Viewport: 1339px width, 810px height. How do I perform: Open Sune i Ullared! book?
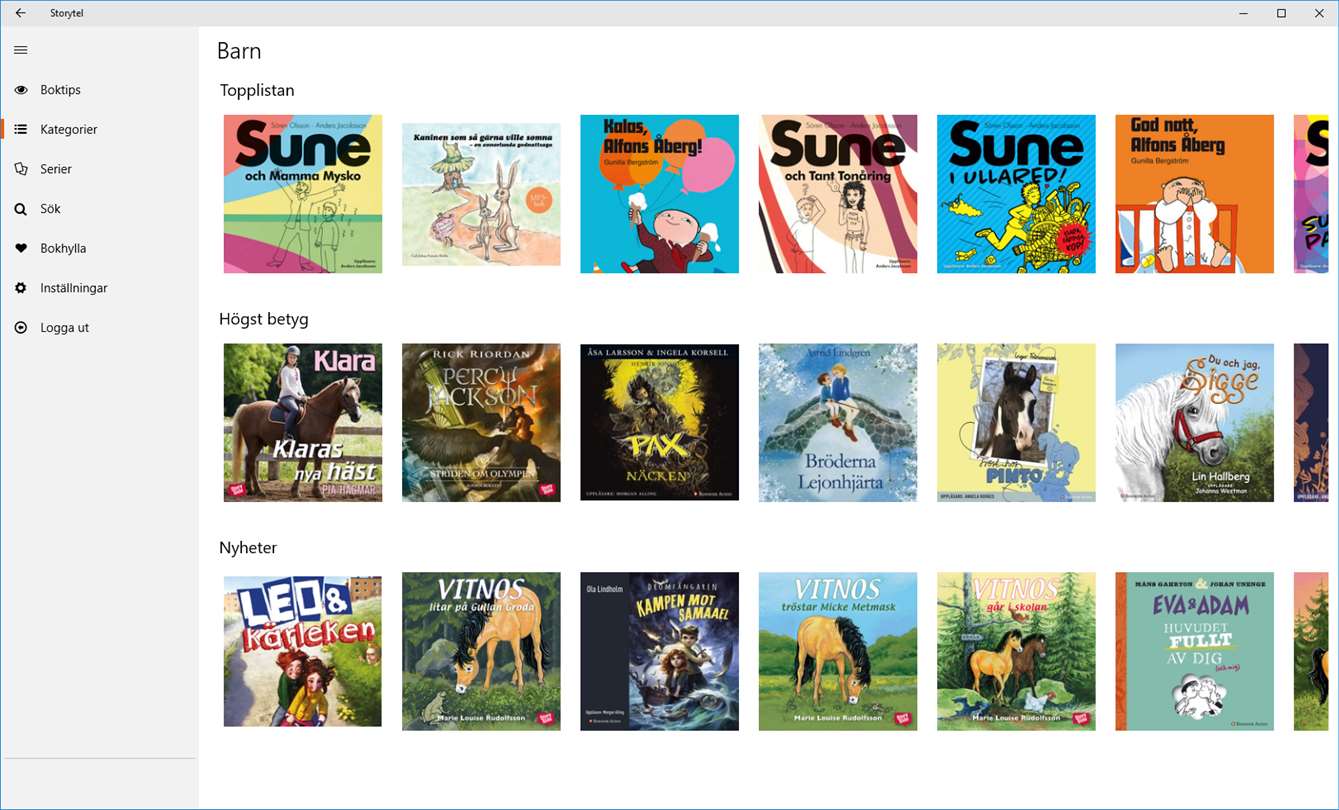coord(1016,194)
